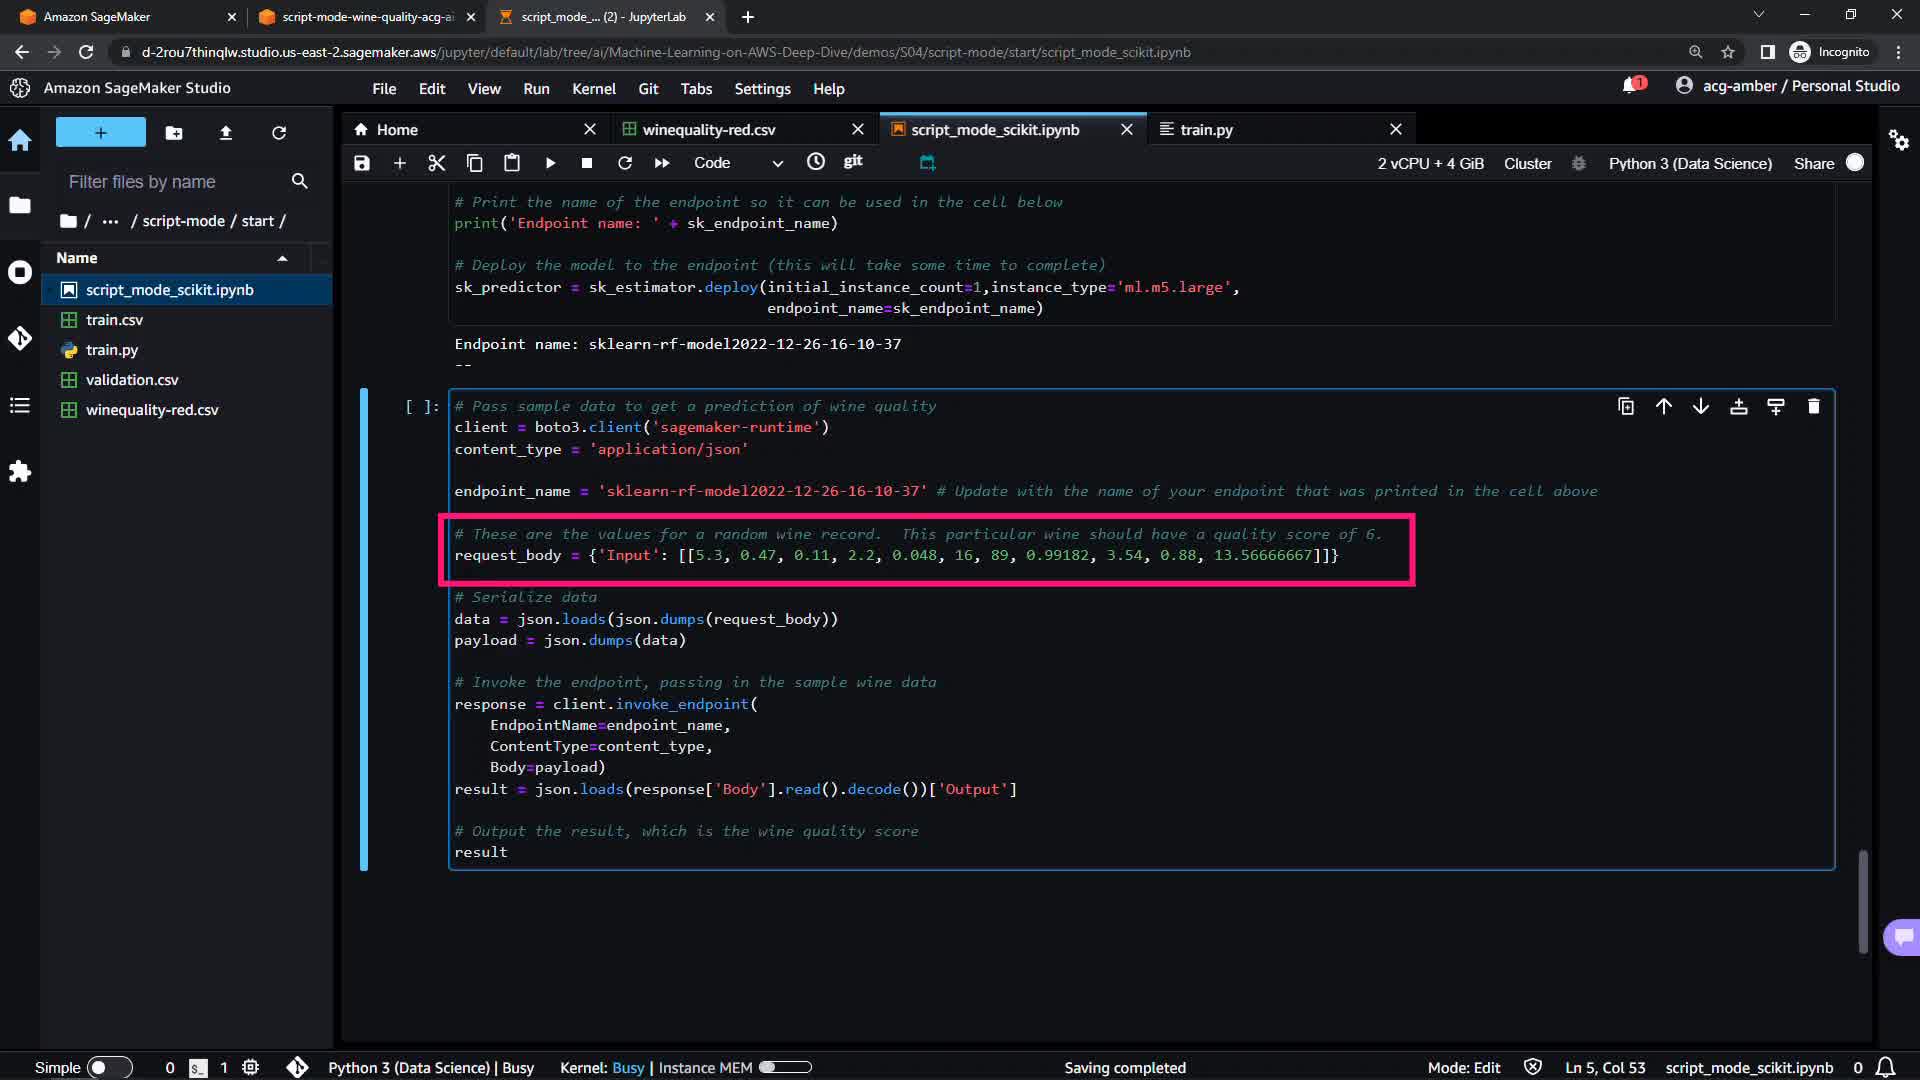Screen dimensions: 1920x1080
Task: Toggle Simple mode switch in status bar
Action: coord(109,1067)
